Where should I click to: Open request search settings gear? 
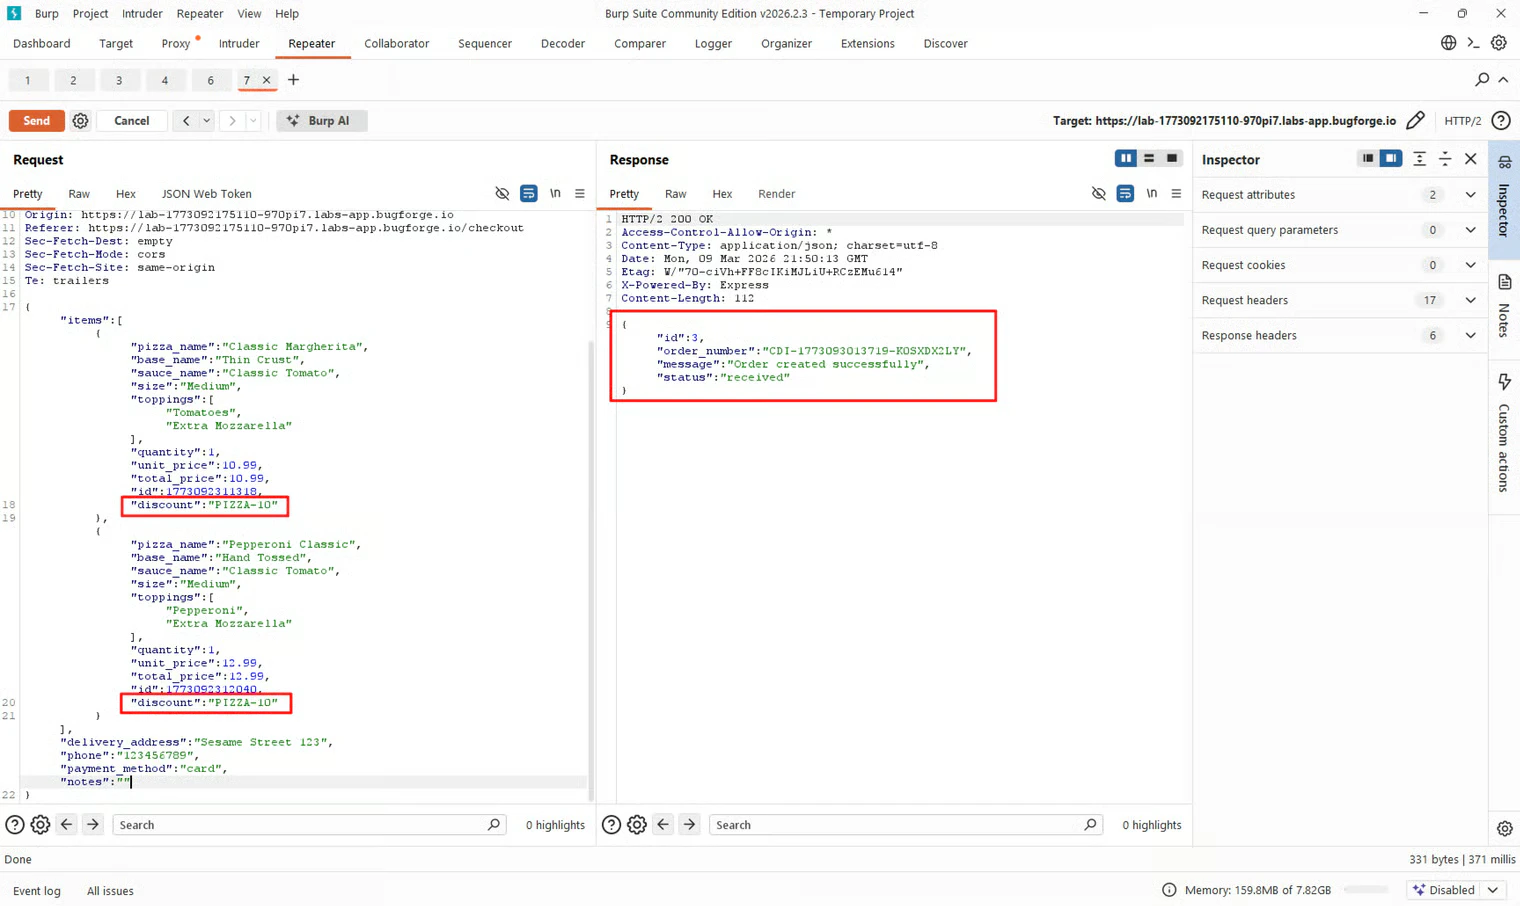pyautogui.click(x=40, y=825)
